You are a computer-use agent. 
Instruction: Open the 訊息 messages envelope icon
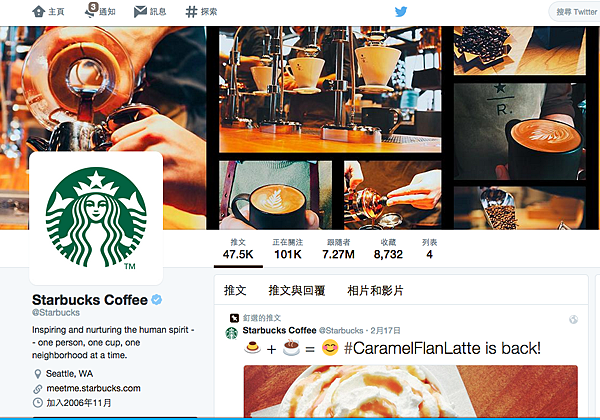click(140, 11)
